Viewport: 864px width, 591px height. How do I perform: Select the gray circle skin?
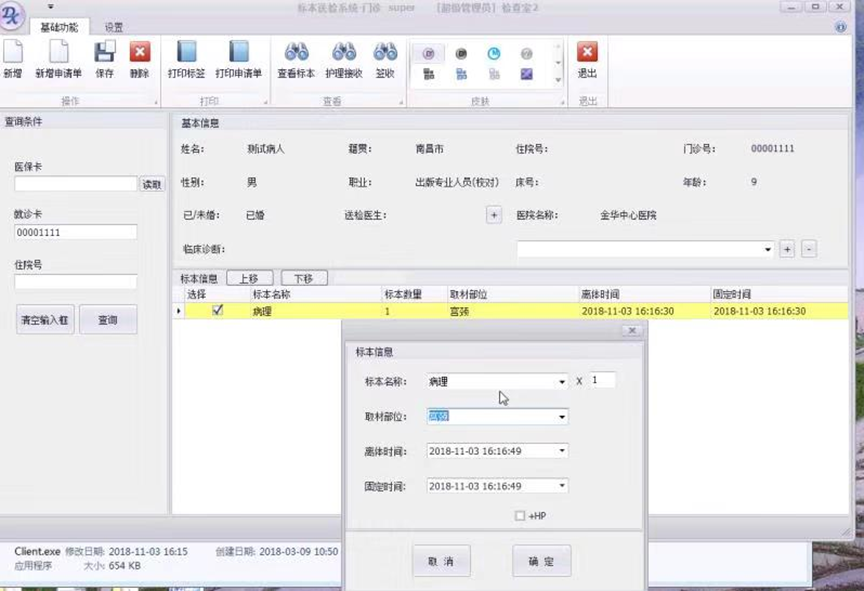(x=526, y=53)
